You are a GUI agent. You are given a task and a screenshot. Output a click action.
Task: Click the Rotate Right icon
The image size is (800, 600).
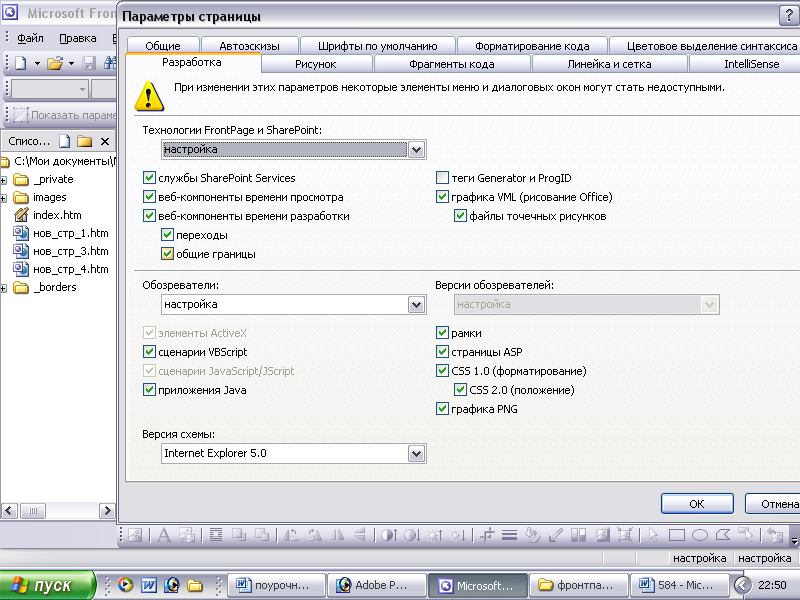pos(314,535)
